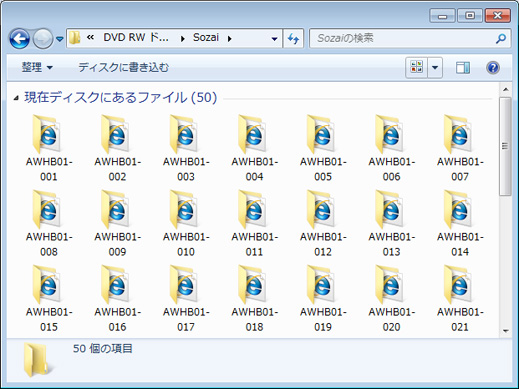The width and height of the screenshot is (519, 389).
Task: Minimize the Explorer window
Action: (x=442, y=16)
